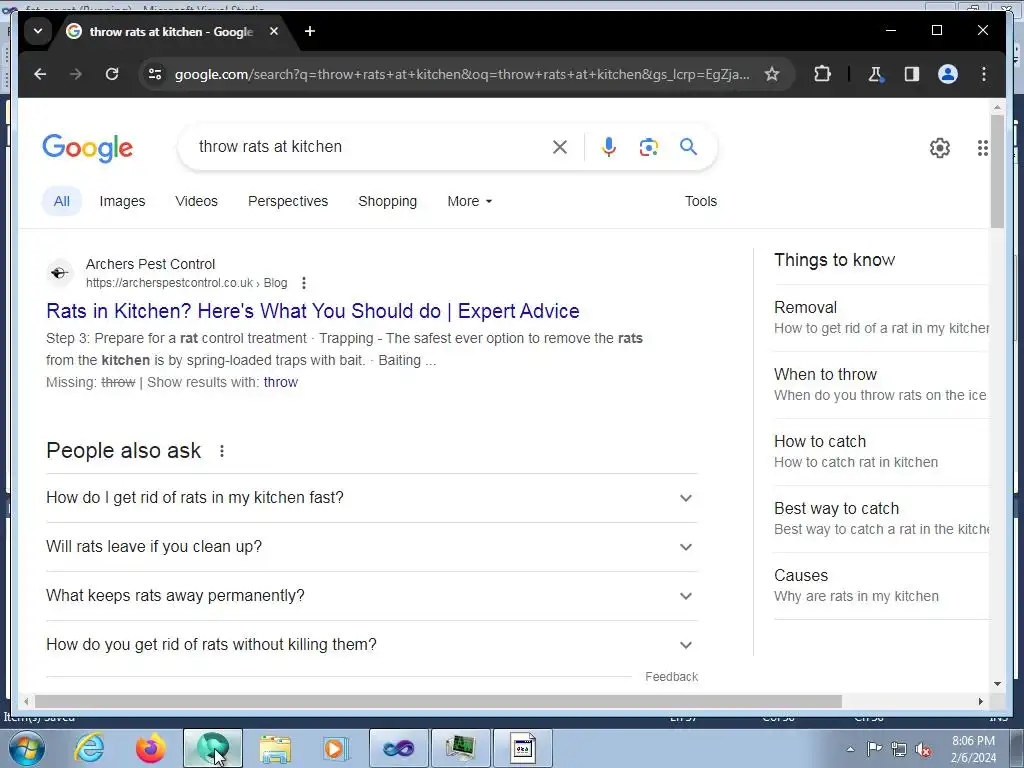Submit search with the magnifier icon
This screenshot has height=768, width=1024.
tap(688, 147)
